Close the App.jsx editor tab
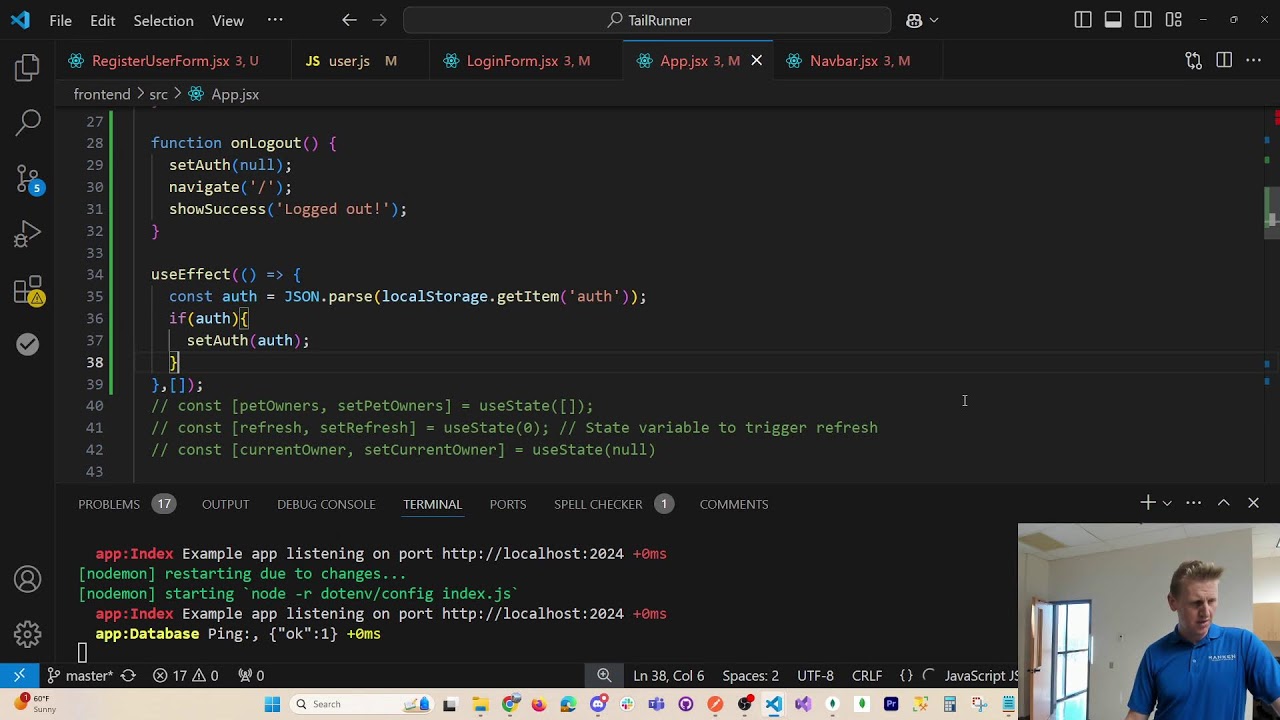This screenshot has width=1280, height=720. coord(756,61)
